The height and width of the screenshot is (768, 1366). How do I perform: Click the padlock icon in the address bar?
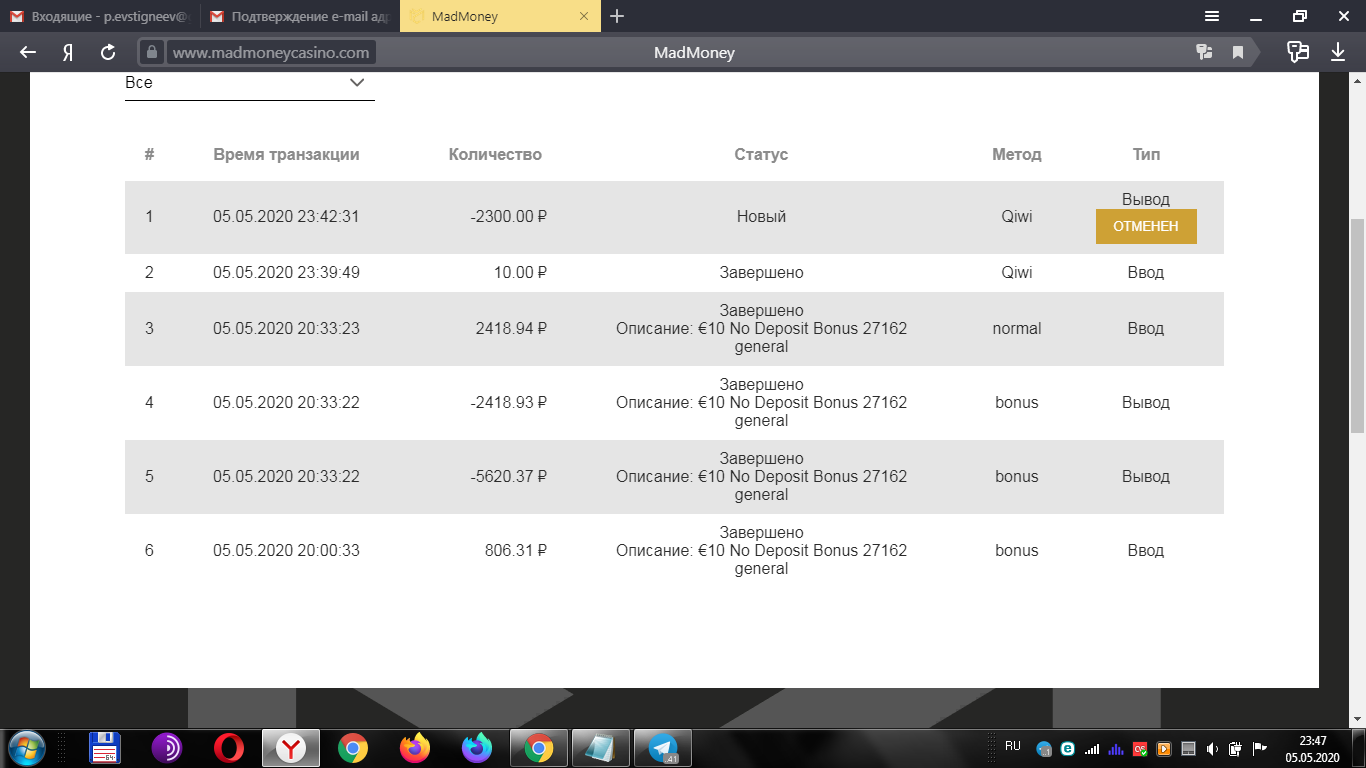[x=152, y=52]
